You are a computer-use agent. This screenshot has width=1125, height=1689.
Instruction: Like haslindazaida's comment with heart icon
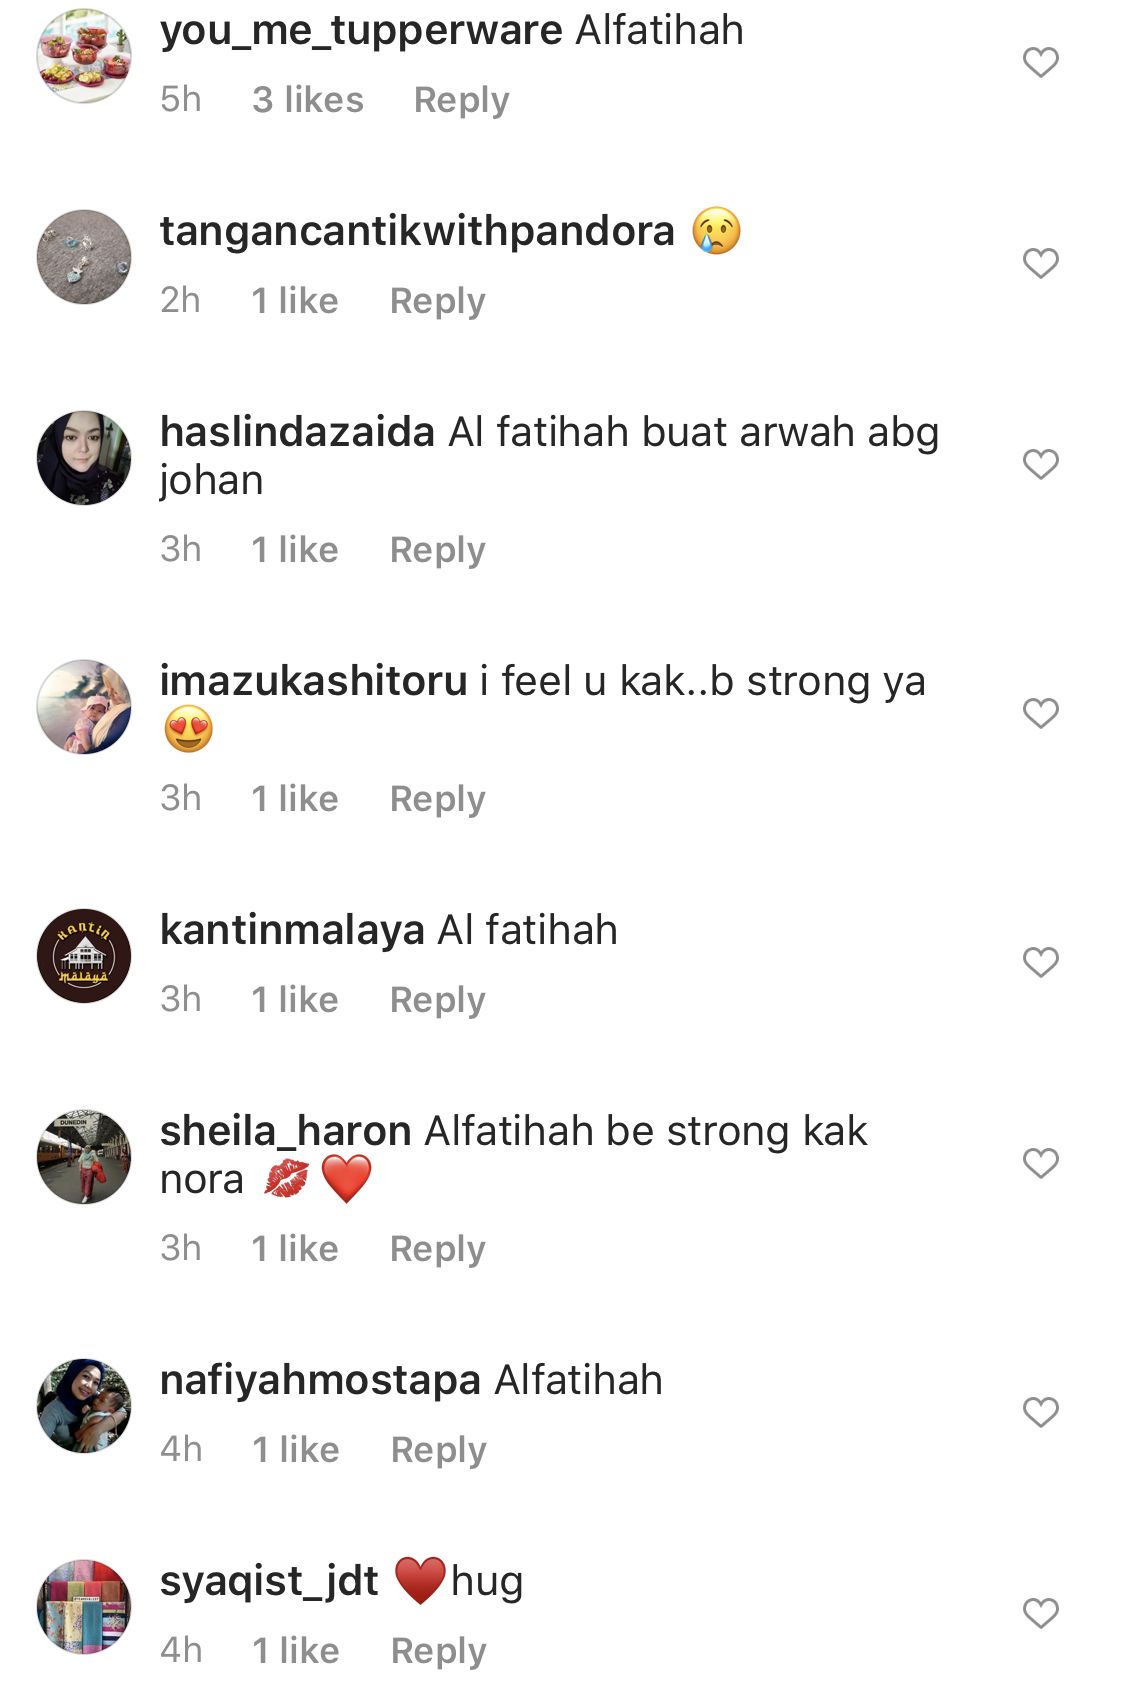click(1040, 464)
